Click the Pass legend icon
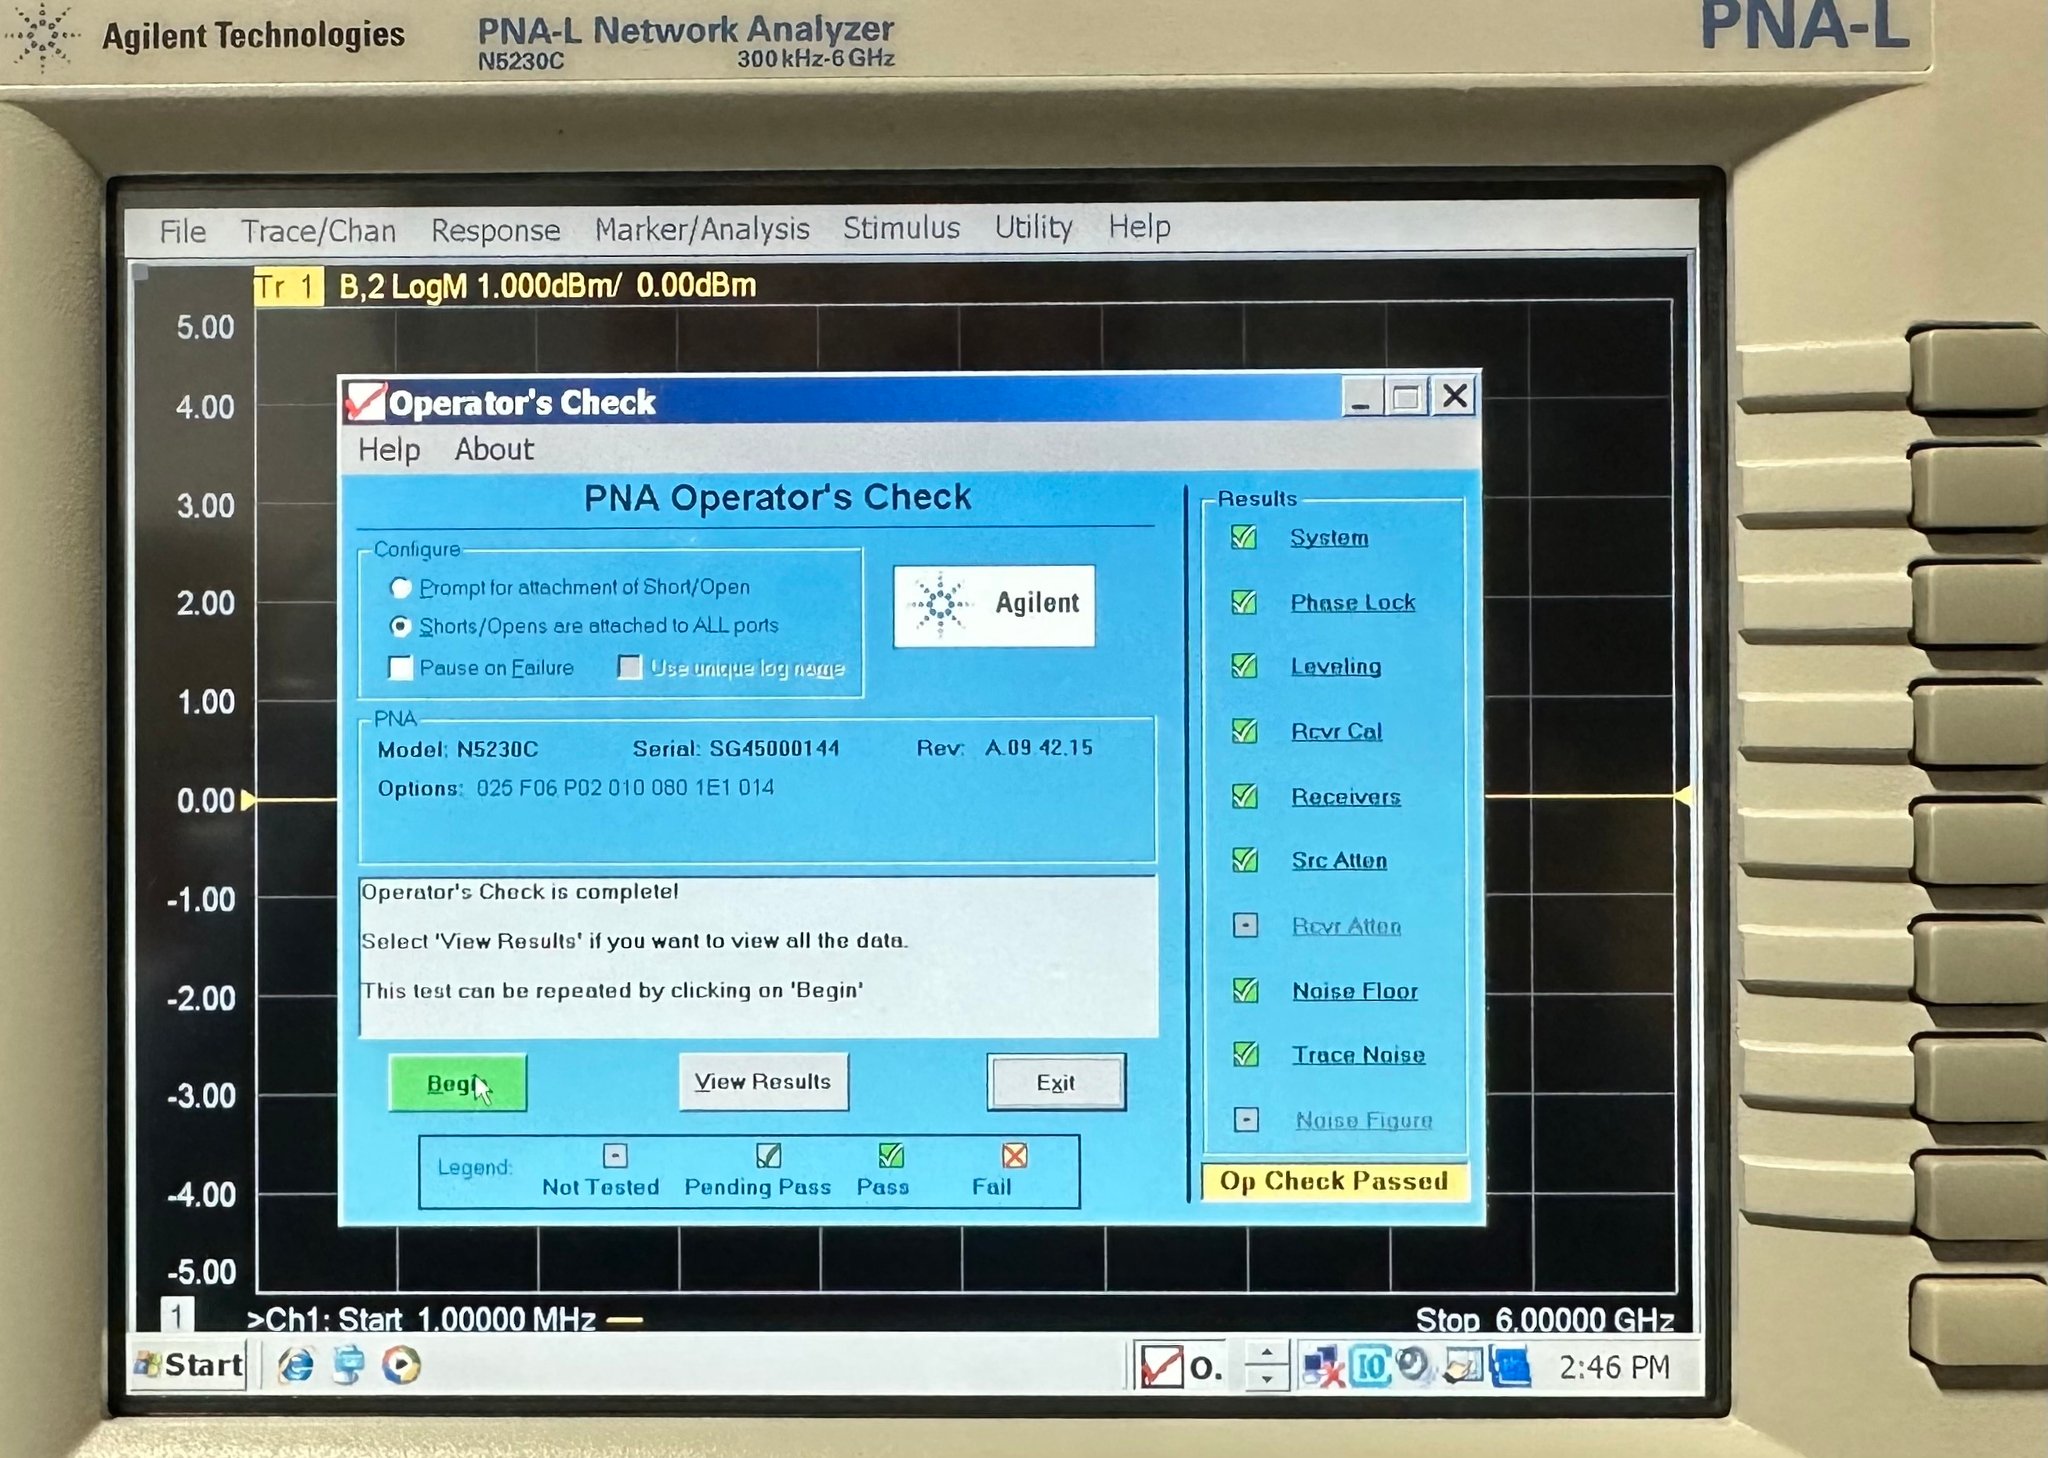The width and height of the screenshot is (2048, 1458). pos(891,1156)
